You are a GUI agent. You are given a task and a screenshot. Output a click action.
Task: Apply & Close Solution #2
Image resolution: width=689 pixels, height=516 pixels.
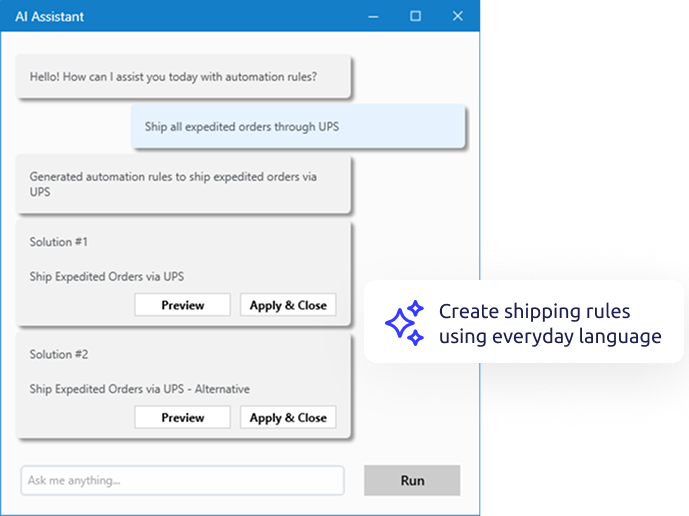(x=288, y=417)
